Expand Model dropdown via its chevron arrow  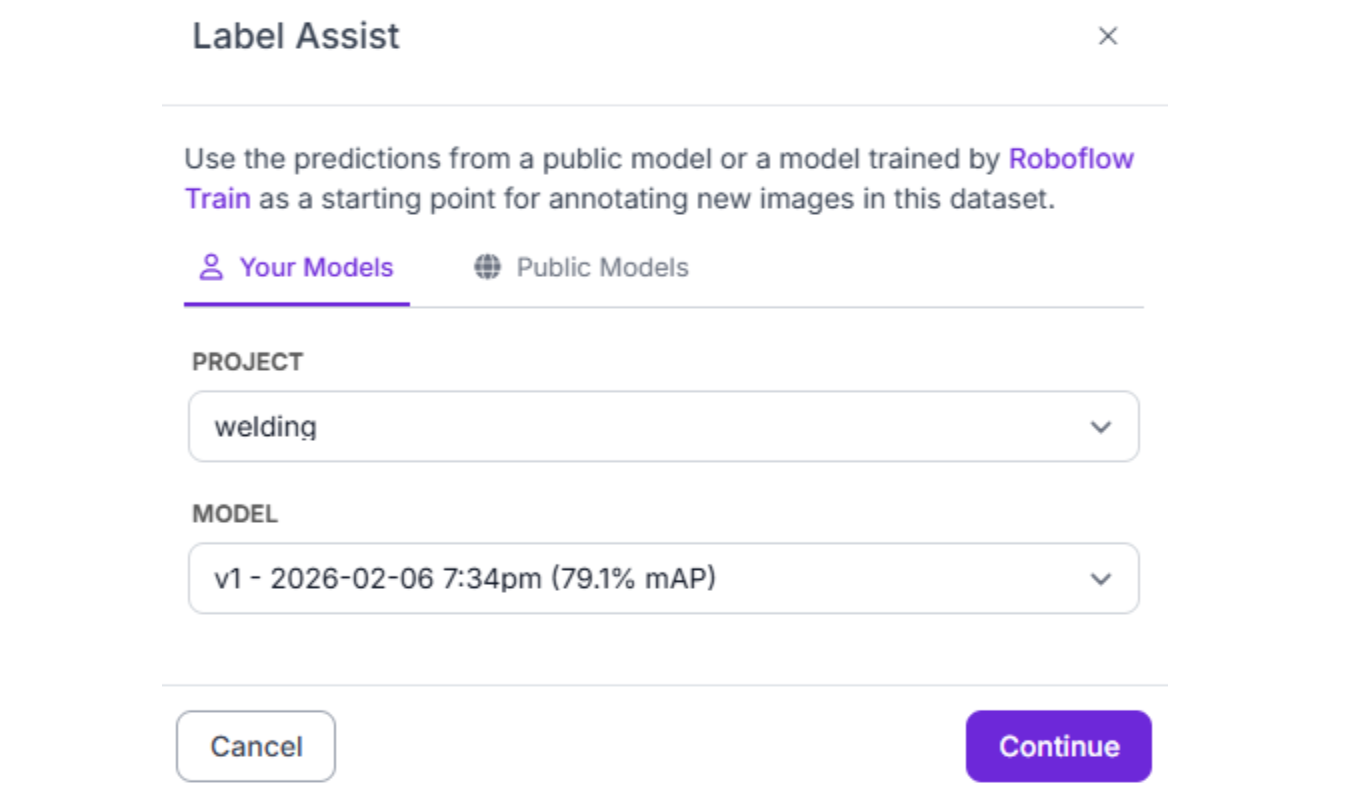click(x=1100, y=579)
